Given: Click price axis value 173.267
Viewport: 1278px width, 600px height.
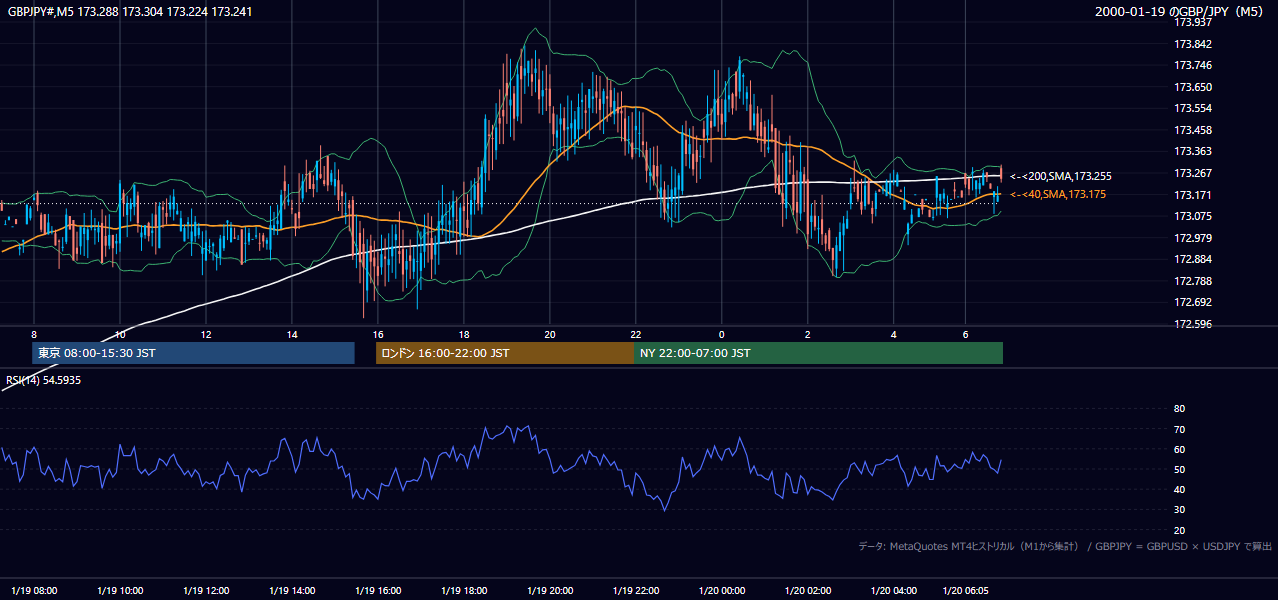Looking at the screenshot, I should [1192, 173].
